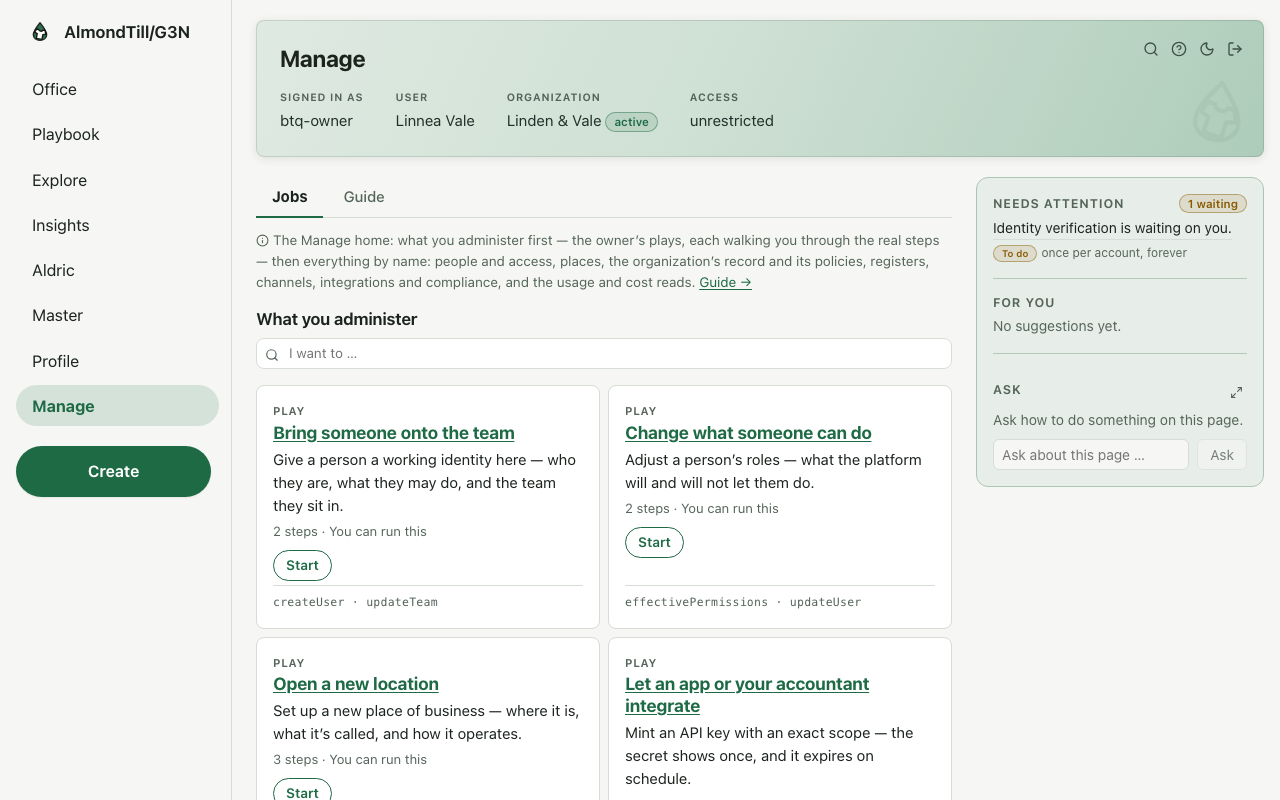The image size is (1280, 800).
Task: Open Insights in the sidebar
Action: pos(117,225)
